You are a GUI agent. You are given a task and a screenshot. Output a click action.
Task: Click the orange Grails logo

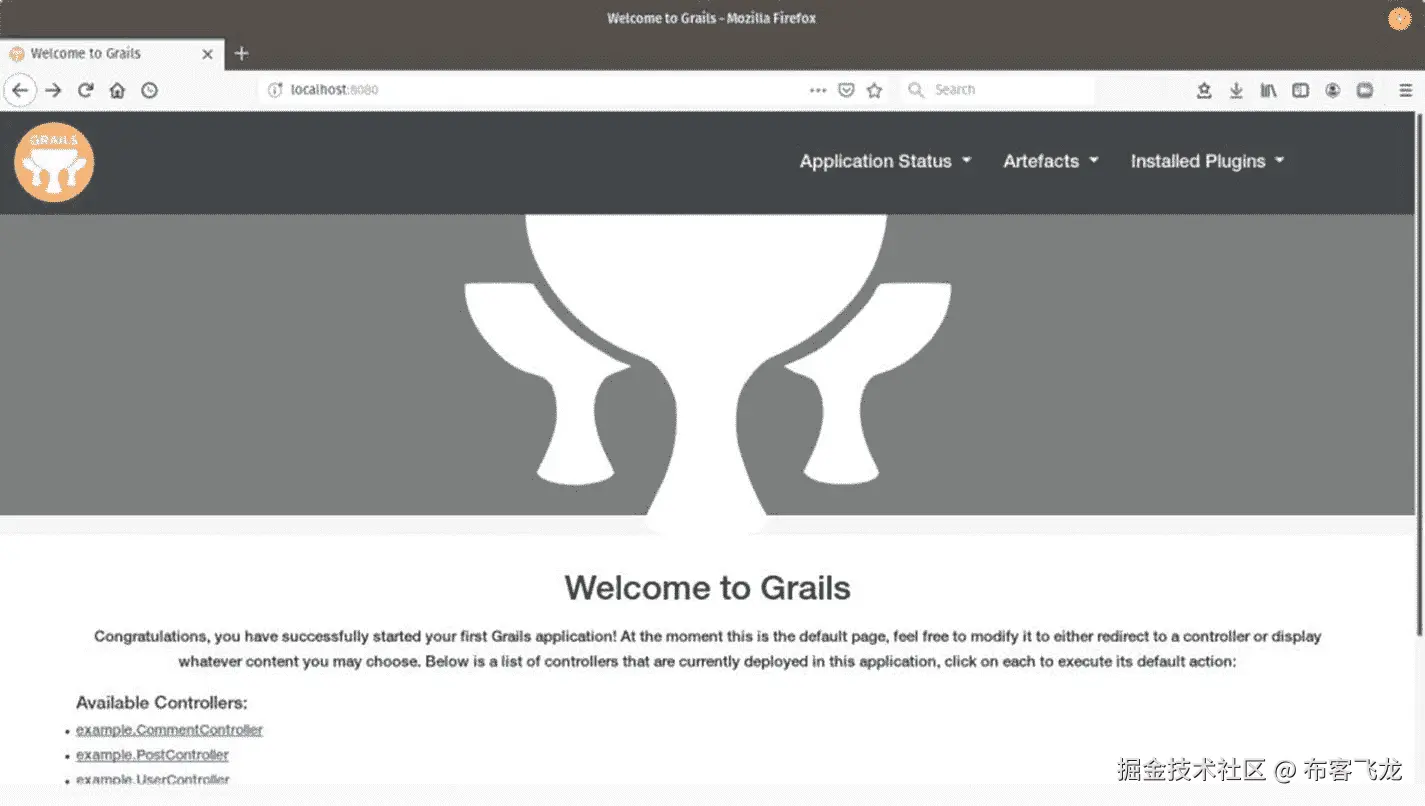pos(54,162)
